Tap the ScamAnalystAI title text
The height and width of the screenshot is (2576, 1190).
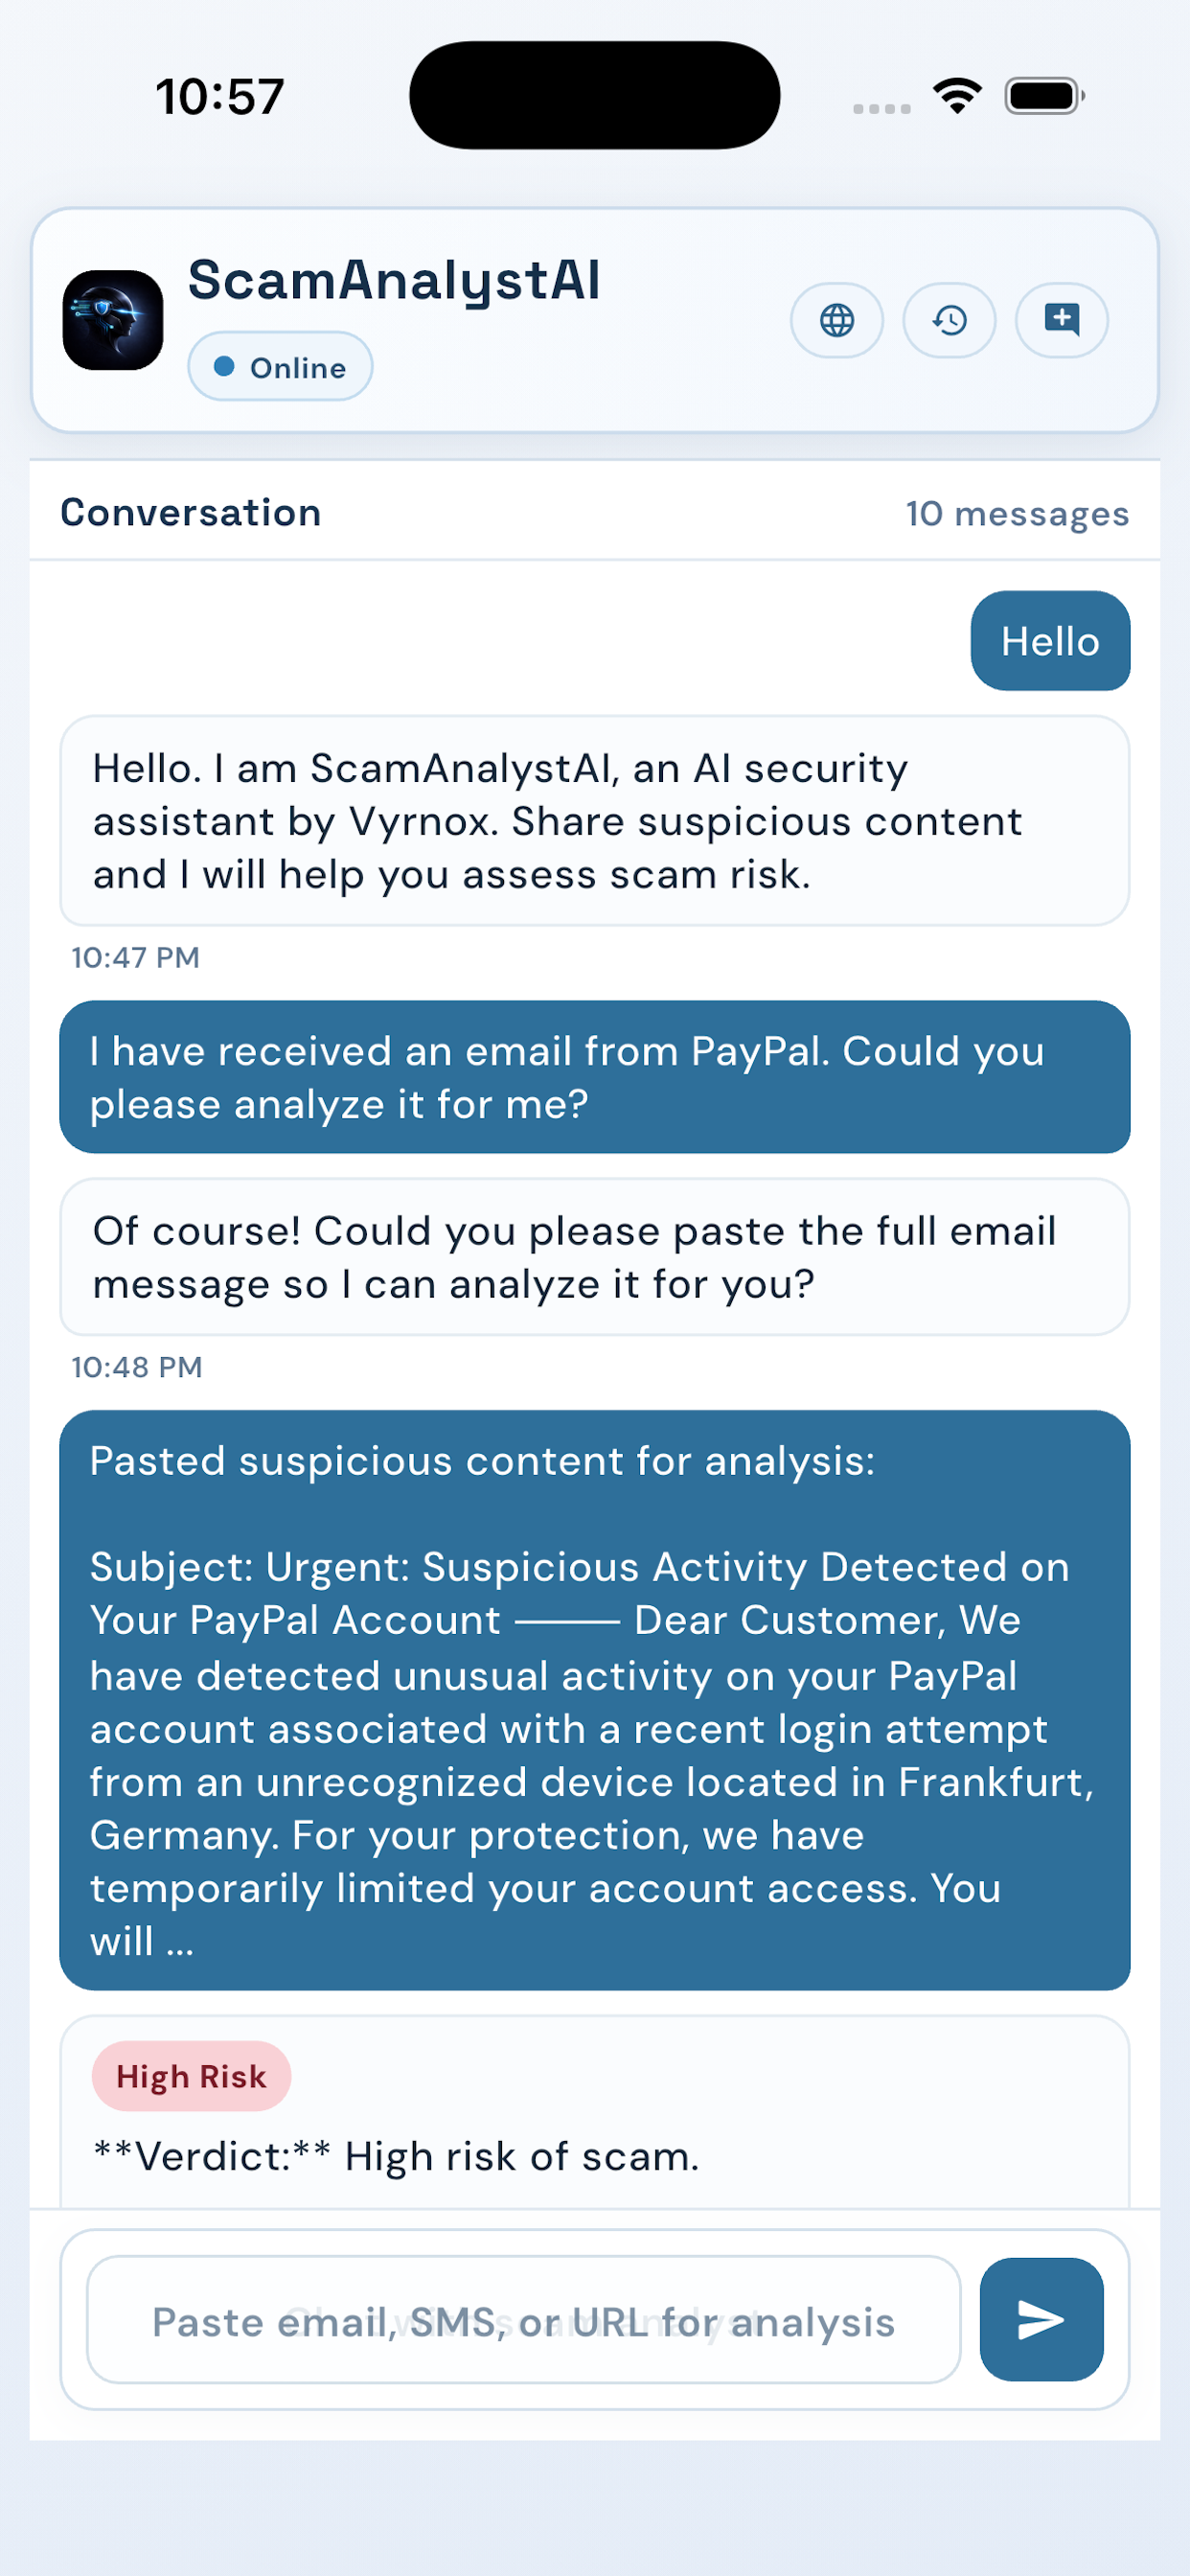pos(394,281)
